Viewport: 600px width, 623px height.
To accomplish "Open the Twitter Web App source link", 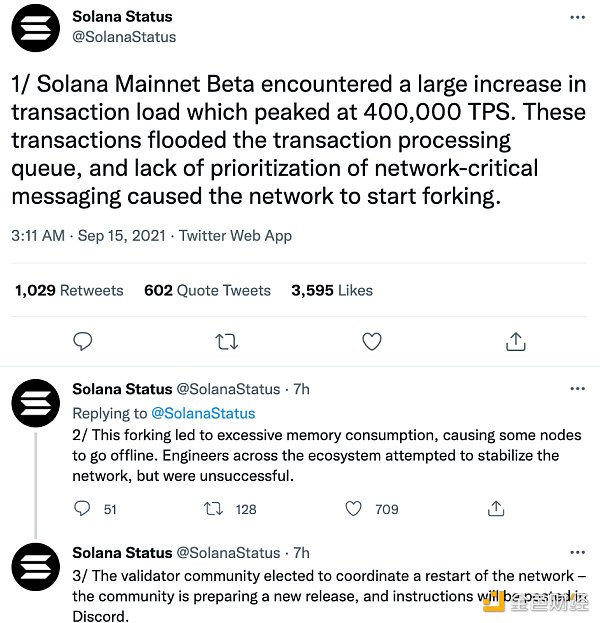I will point(235,236).
